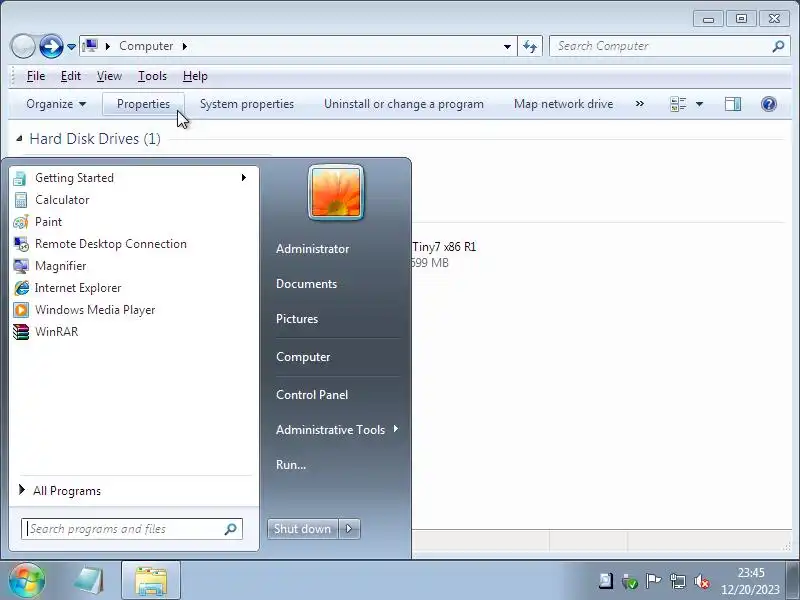Click the Properties toolbar button
The height and width of the screenshot is (600, 800).
(x=143, y=104)
